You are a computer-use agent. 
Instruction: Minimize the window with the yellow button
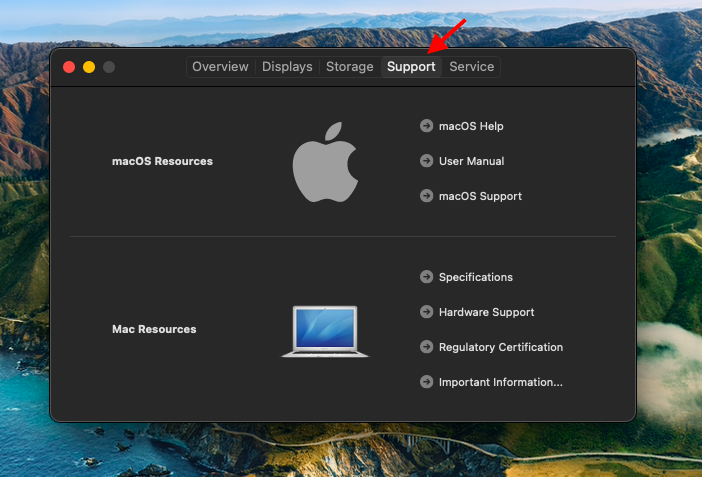tap(89, 67)
